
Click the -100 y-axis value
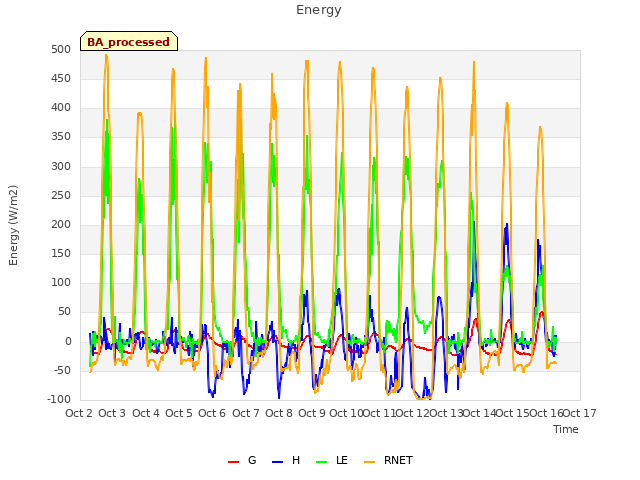(59, 399)
